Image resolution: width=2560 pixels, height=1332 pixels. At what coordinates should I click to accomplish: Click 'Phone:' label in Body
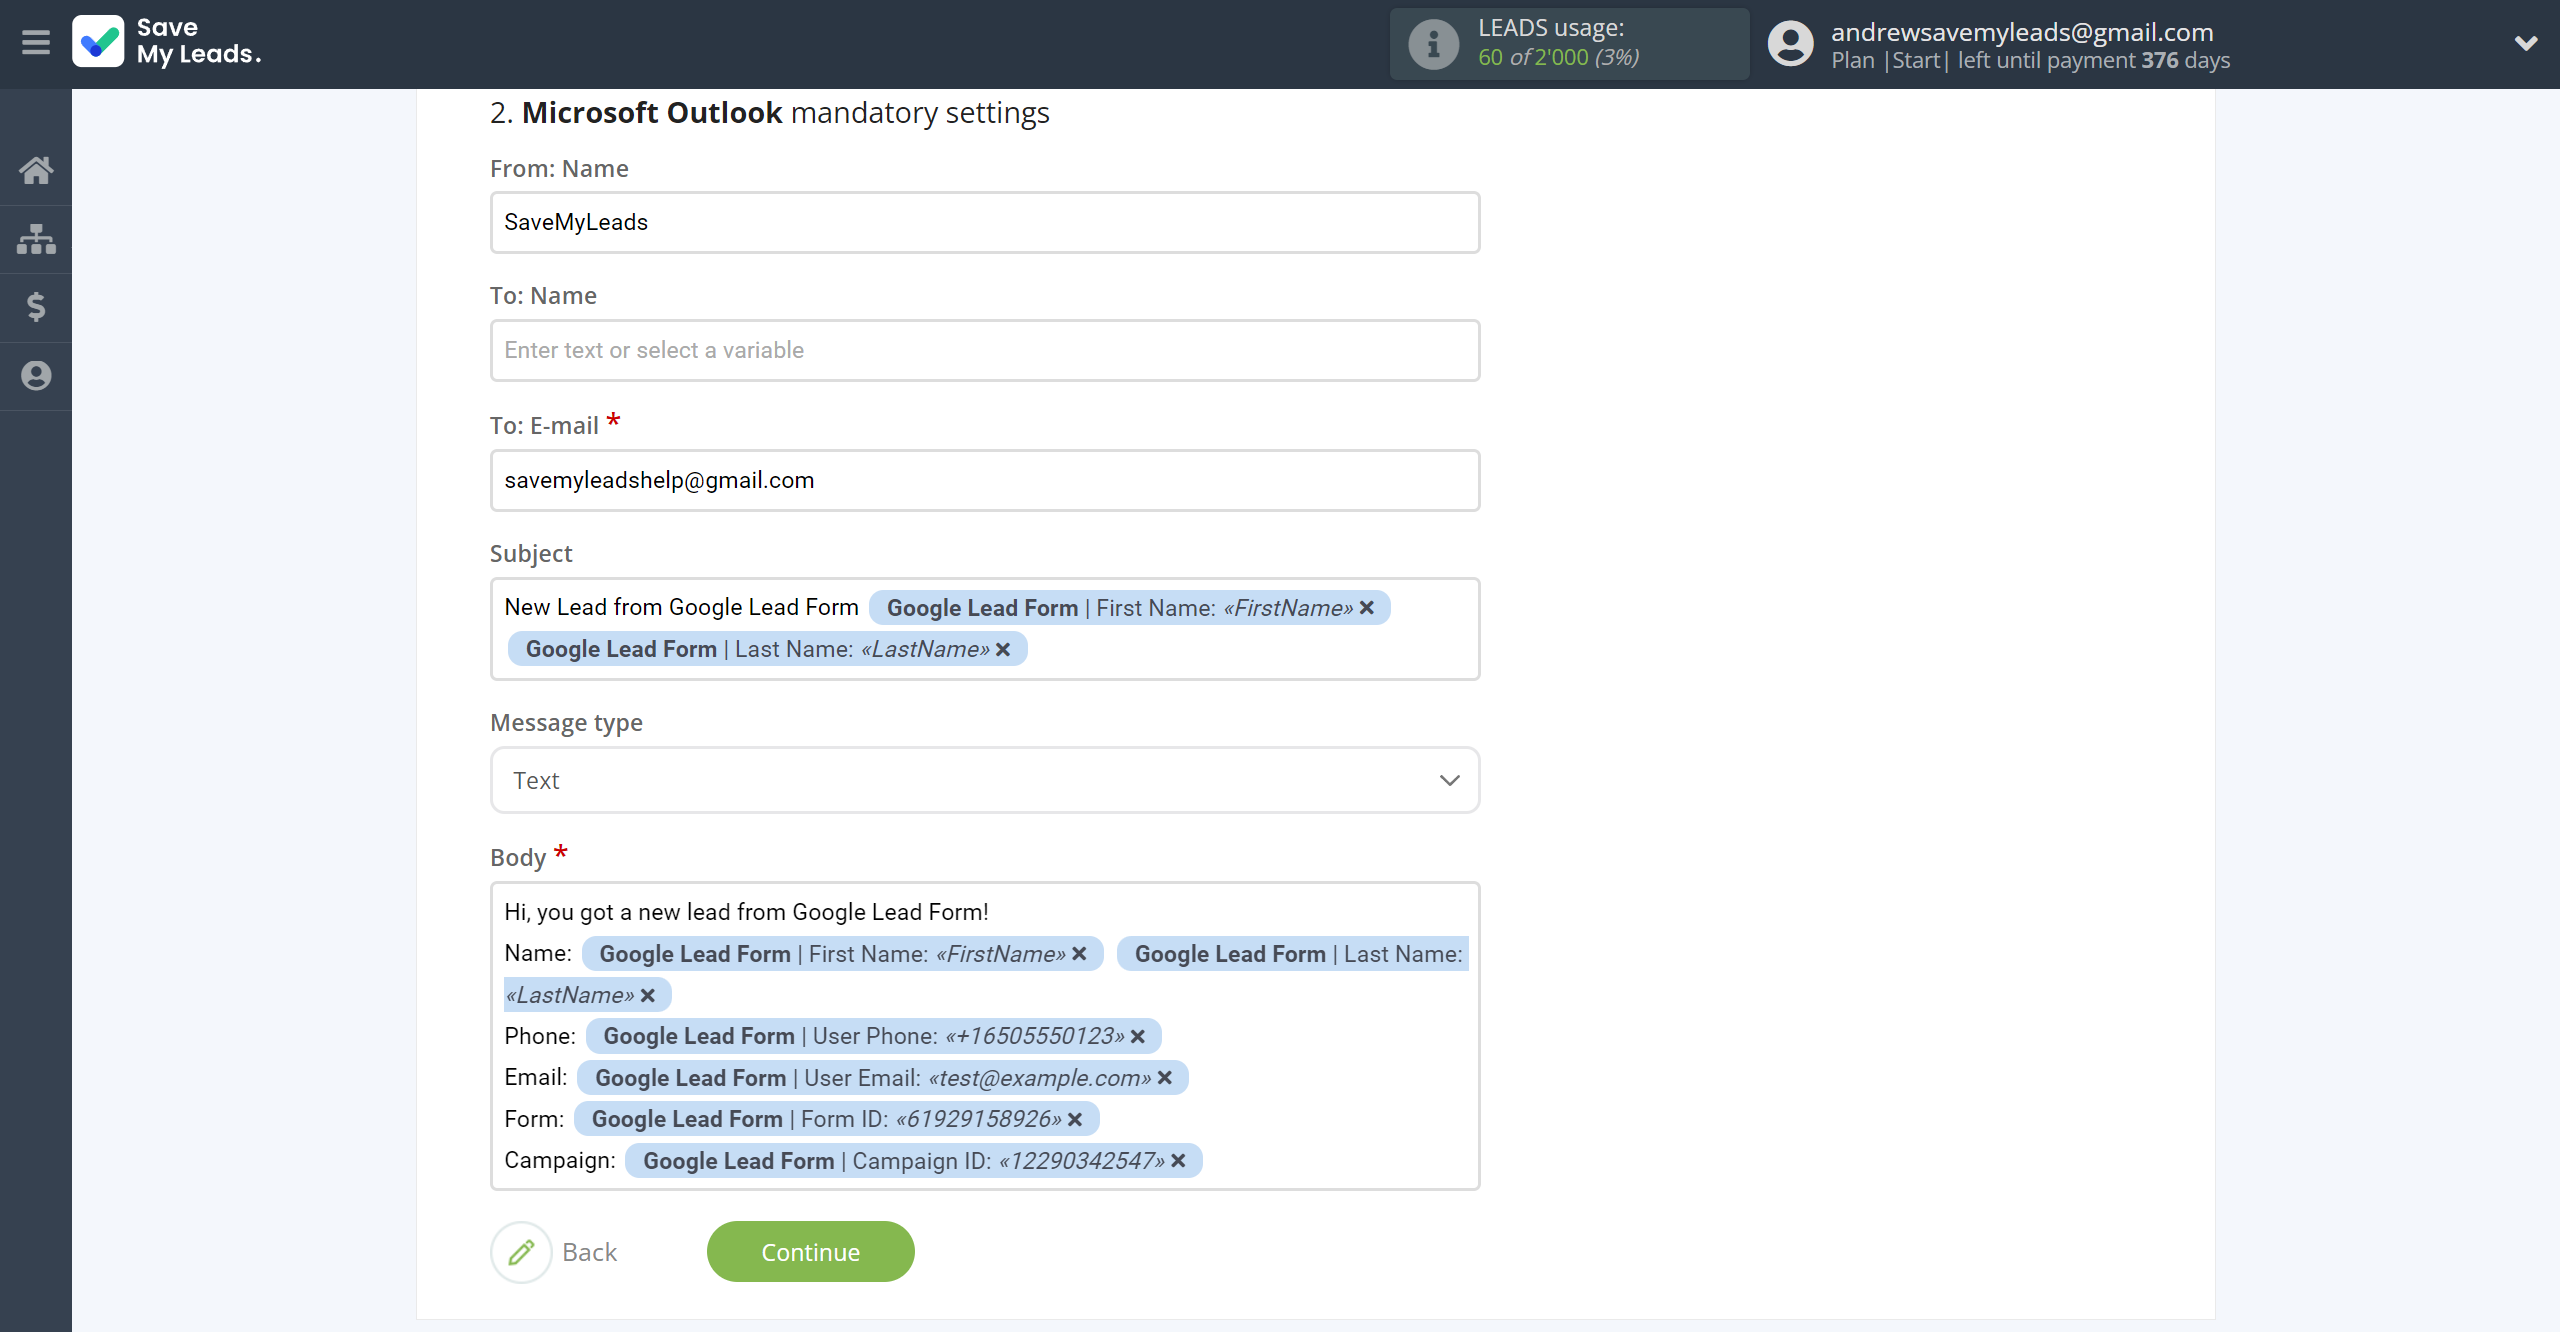(x=540, y=1036)
